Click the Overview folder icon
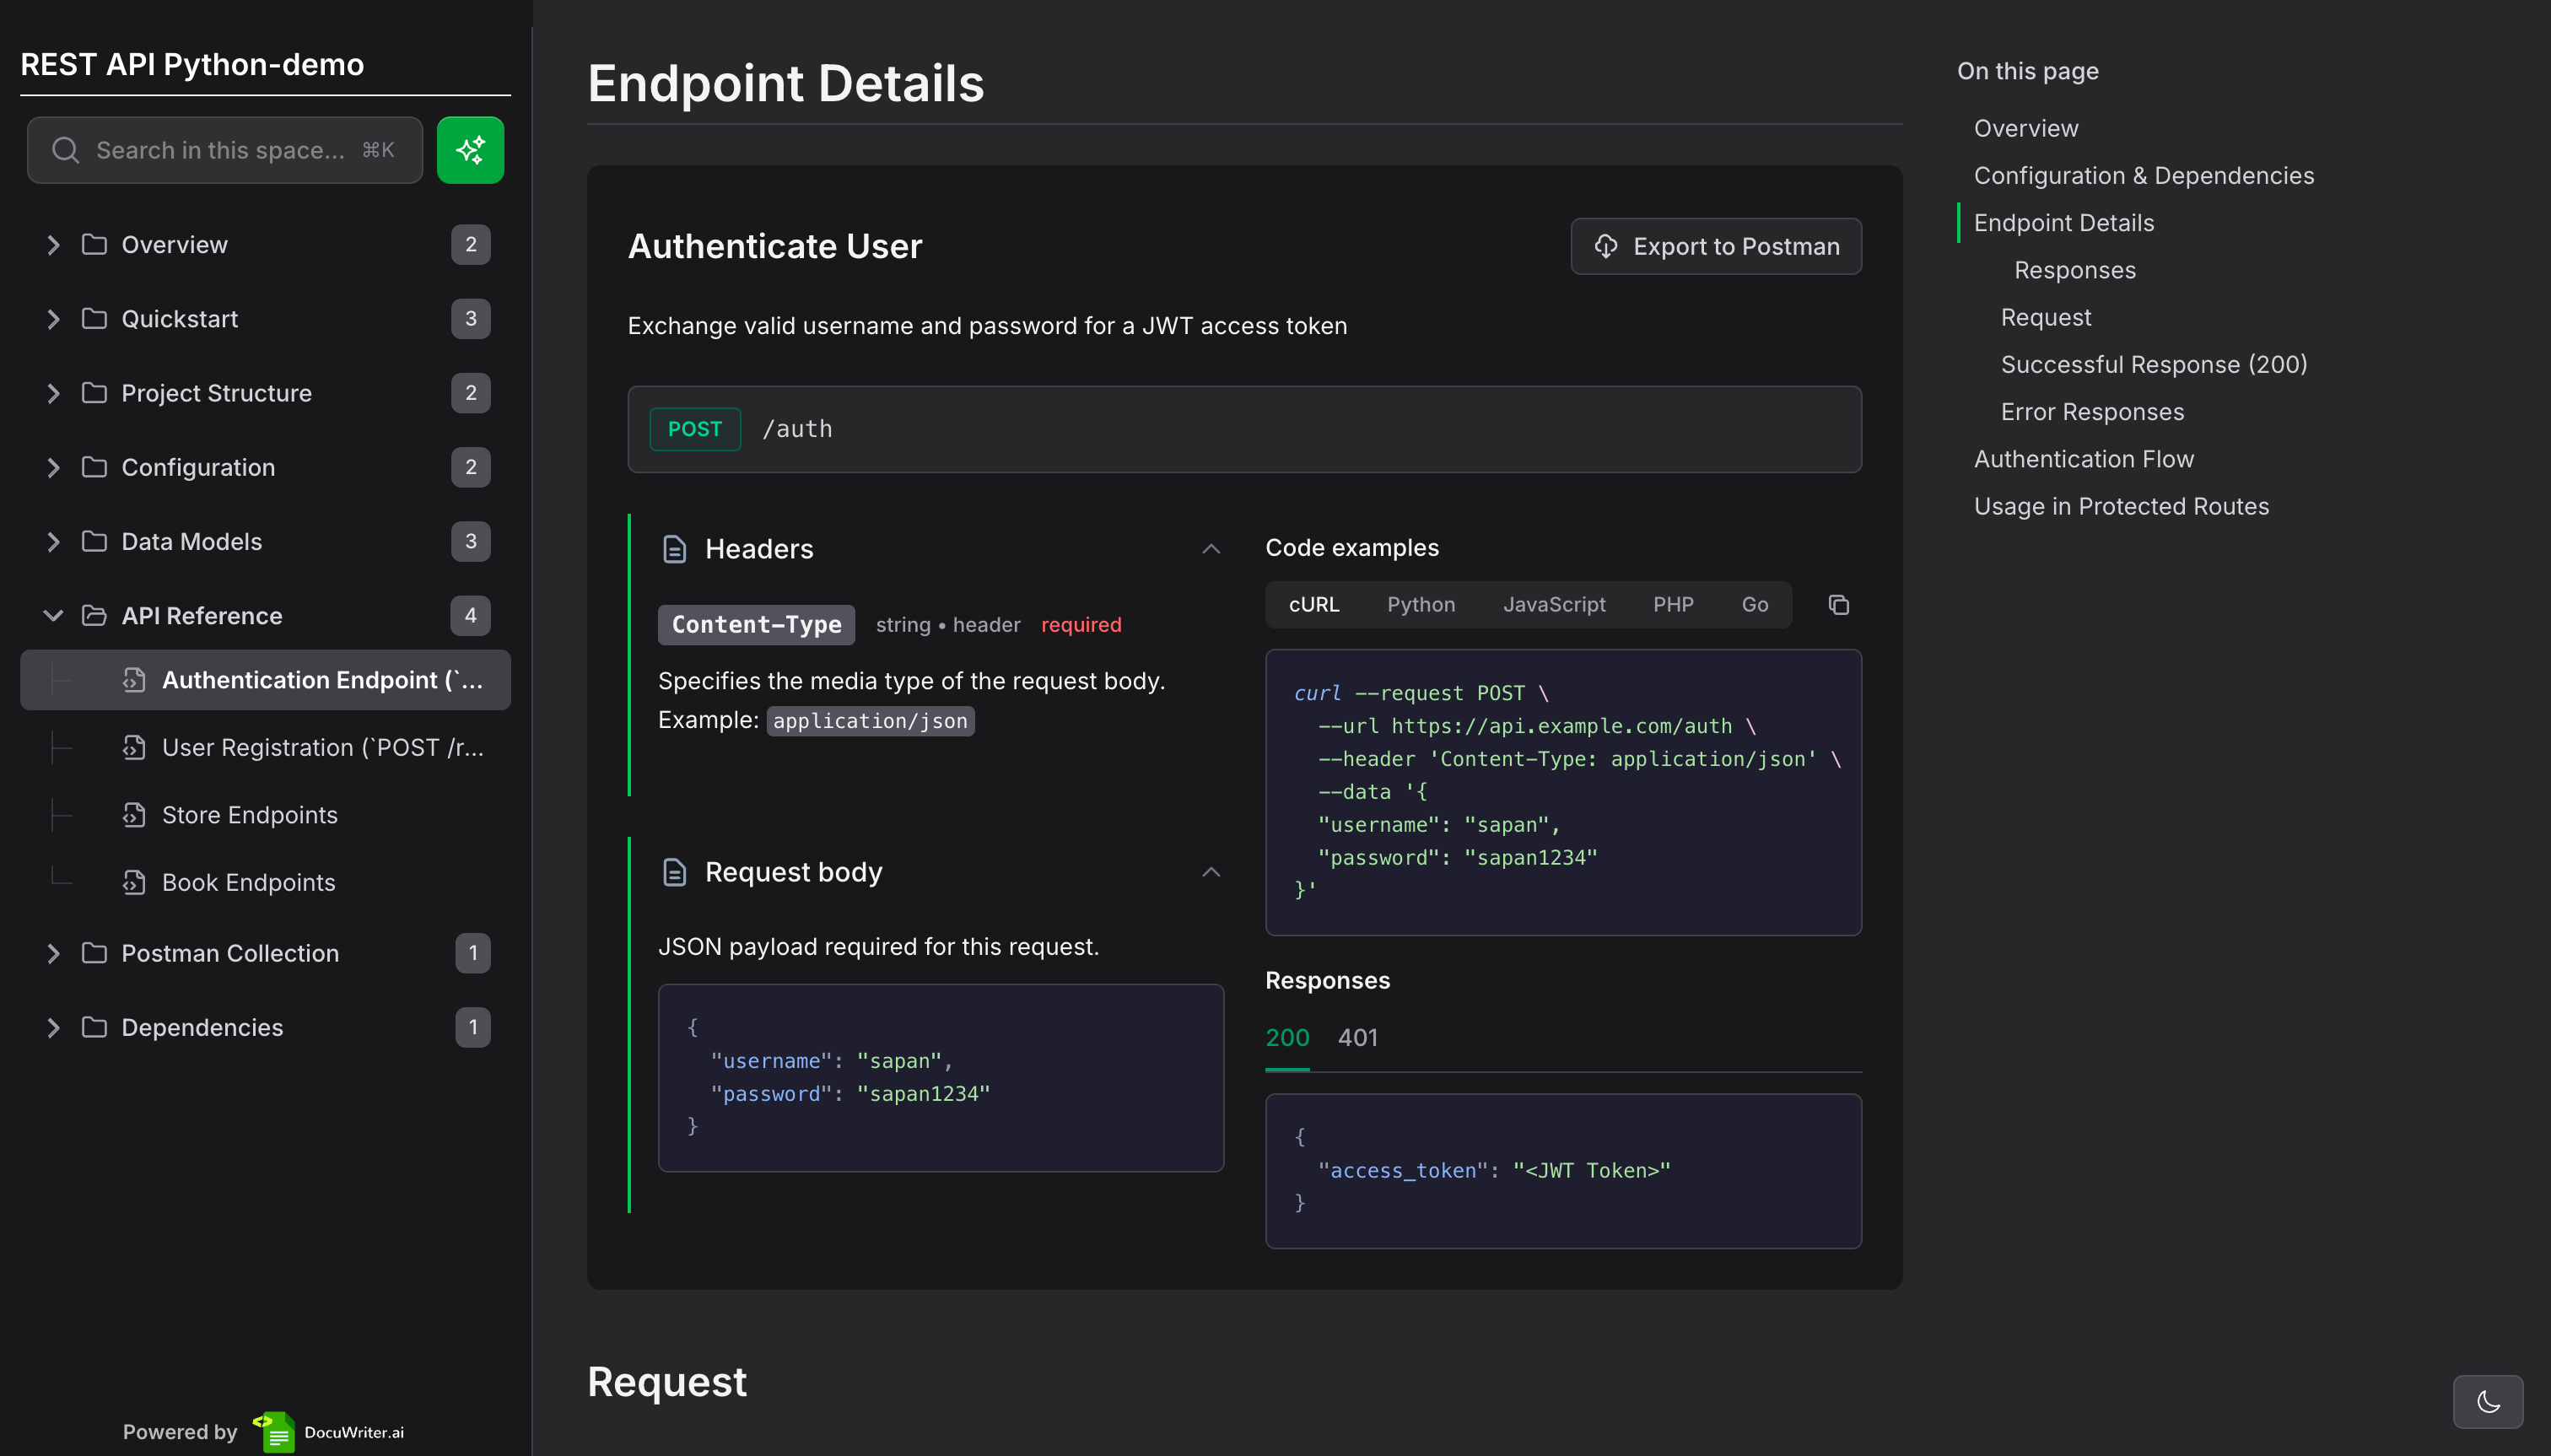This screenshot has width=2551, height=1456. pyautogui.click(x=94, y=245)
